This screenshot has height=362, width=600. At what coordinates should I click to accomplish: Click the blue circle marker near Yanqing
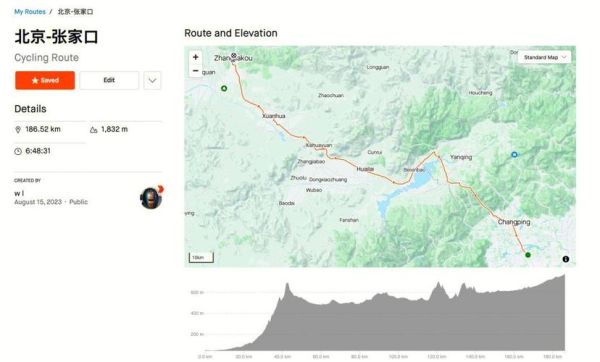point(514,155)
